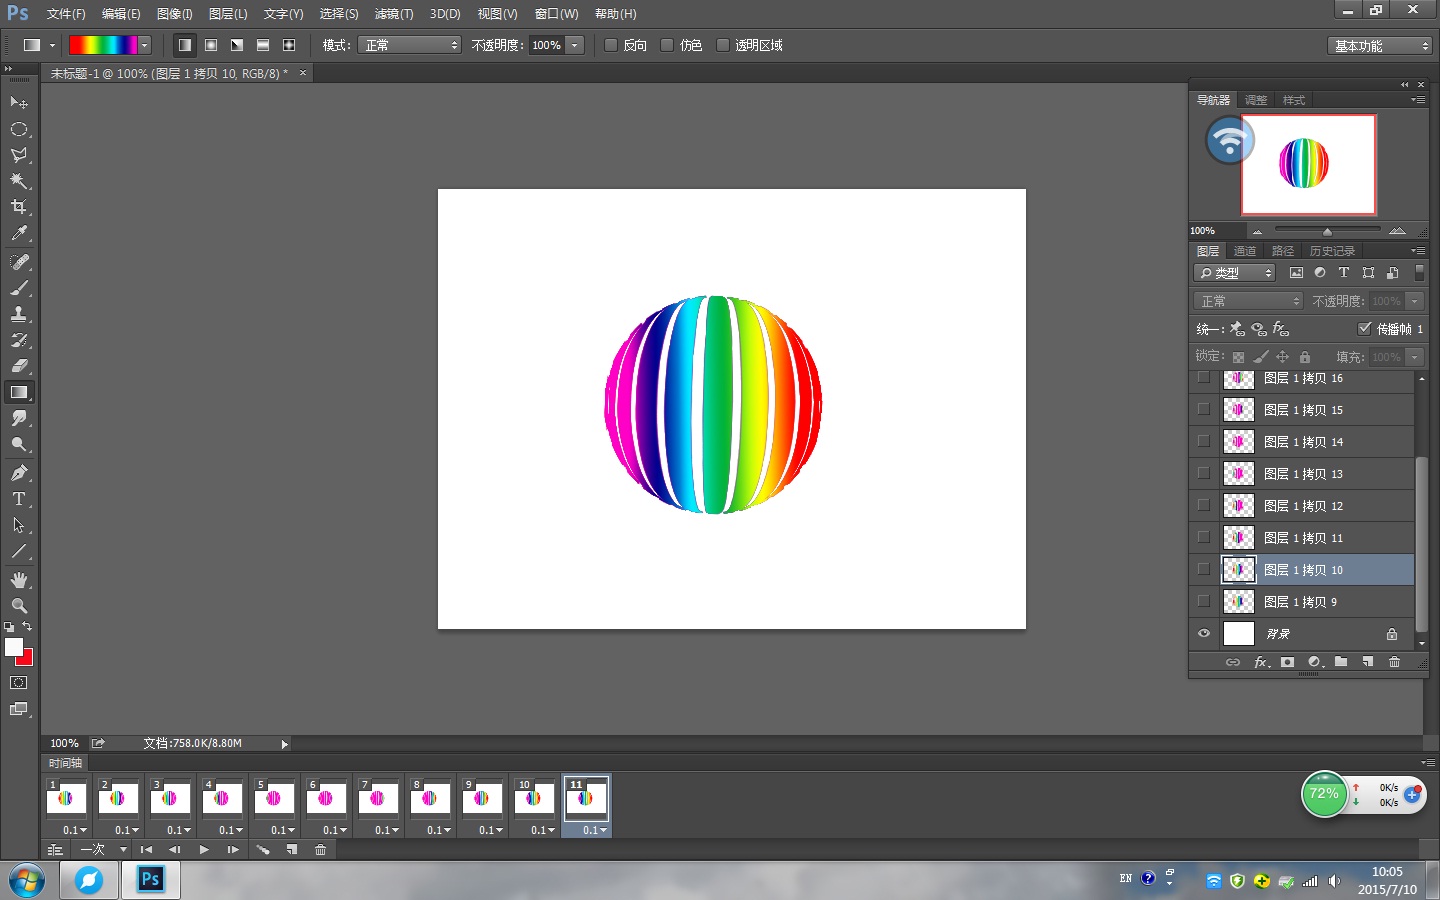Enable the Dither (仿色) checkbox
This screenshot has height=900, width=1440.
(x=667, y=45)
